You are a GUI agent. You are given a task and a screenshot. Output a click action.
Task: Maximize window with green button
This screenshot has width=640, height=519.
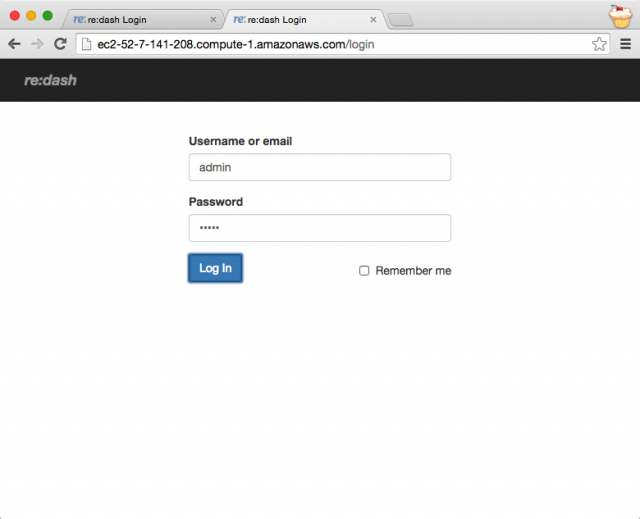pyautogui.click(x=48, y=16)
